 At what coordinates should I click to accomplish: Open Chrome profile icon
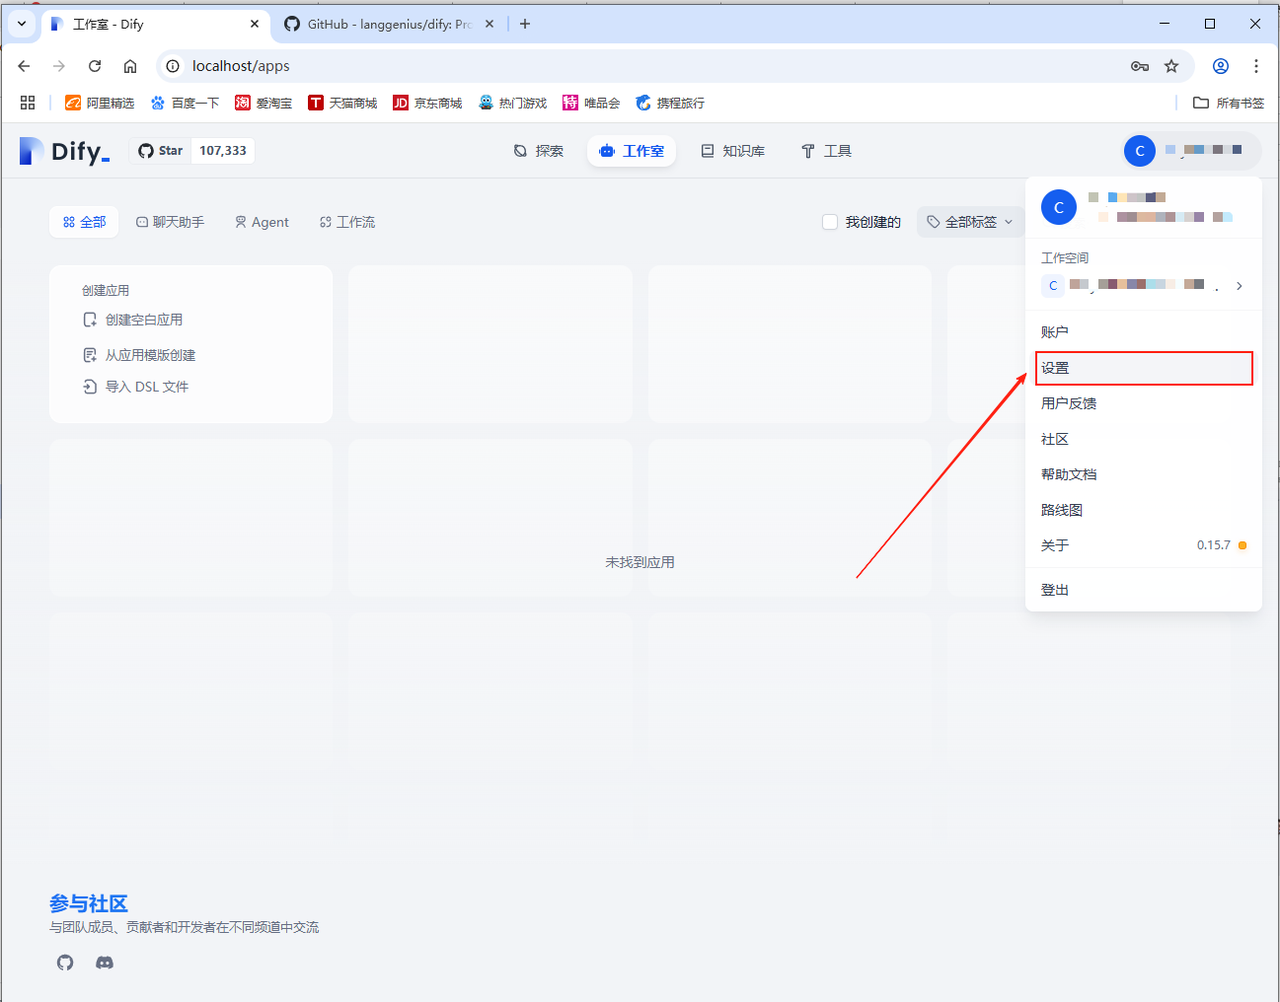pyautogui.click(x=1220, y=66)
